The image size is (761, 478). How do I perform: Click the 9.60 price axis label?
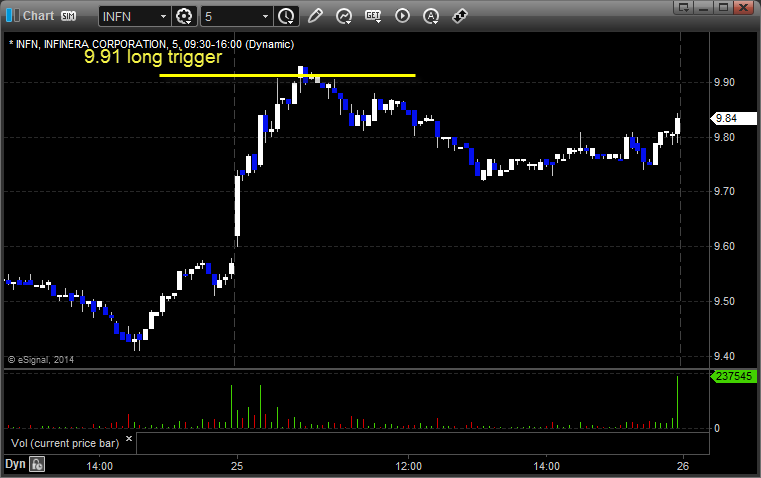pyautogui.click(x=724, y=246)
